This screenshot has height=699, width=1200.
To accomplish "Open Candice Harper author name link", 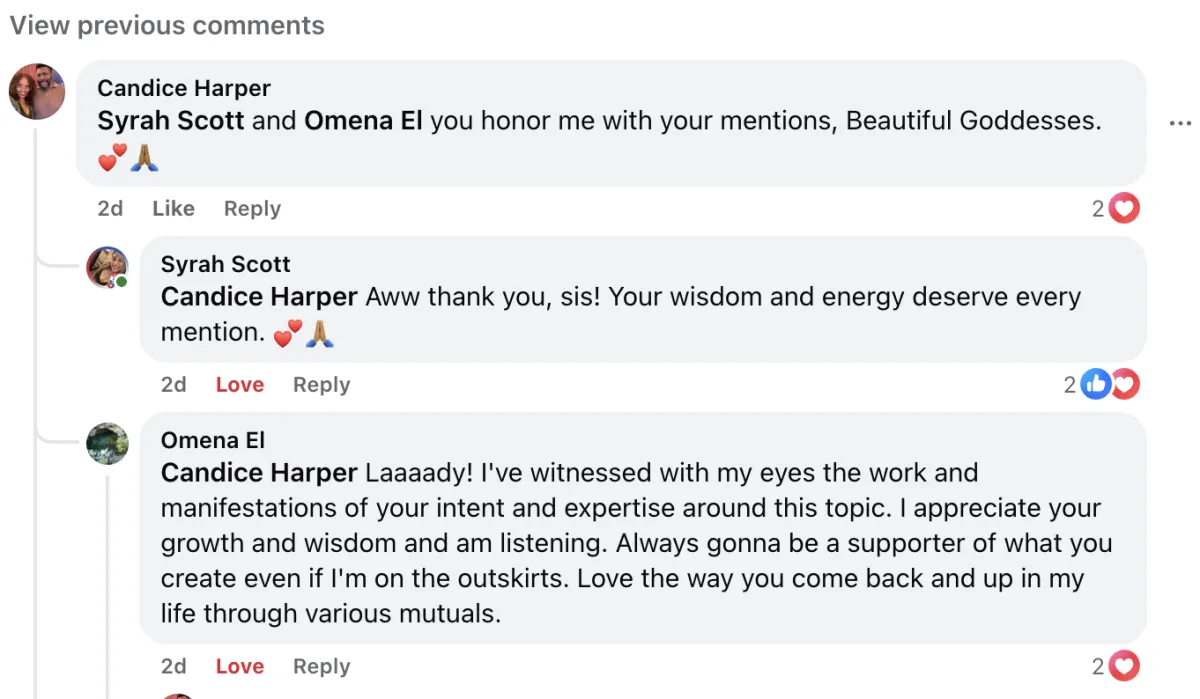I will (x=184, y=89).
